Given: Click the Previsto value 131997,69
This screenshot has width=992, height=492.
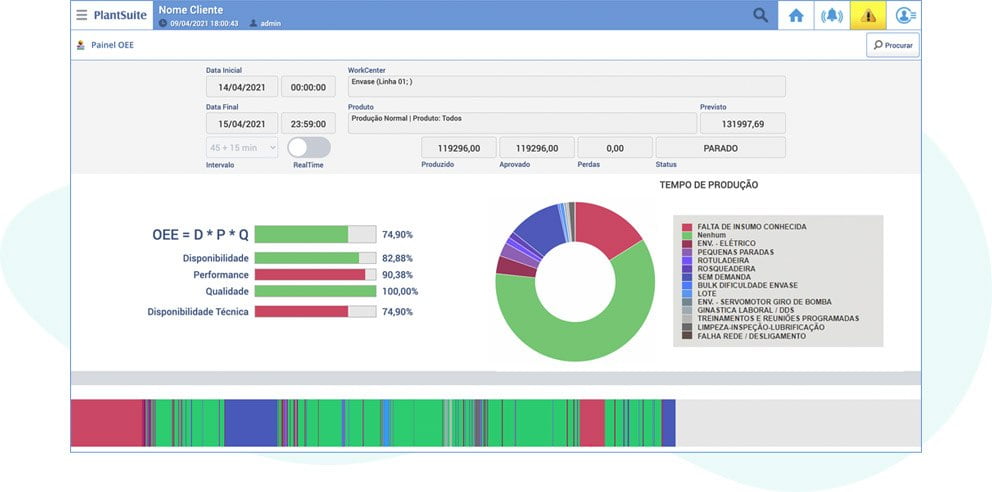Looking at the screenshot, I should [743, 123].
